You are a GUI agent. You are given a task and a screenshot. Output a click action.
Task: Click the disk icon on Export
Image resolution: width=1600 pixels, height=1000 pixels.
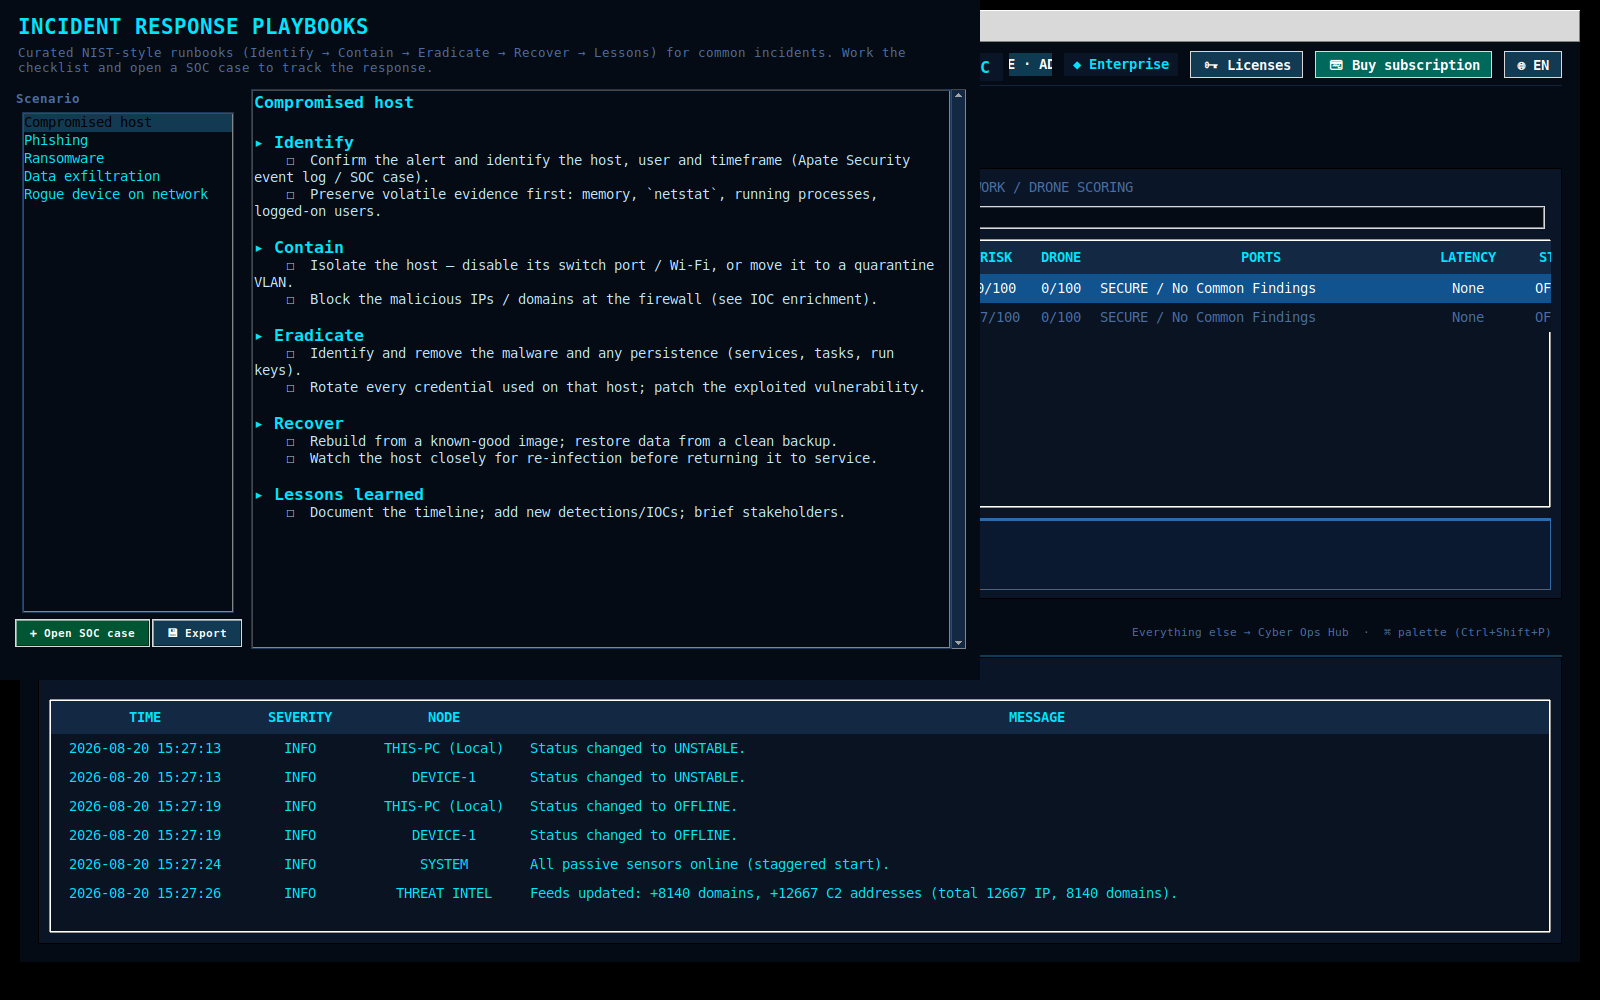pyautogui.click(x=172, y=633)
